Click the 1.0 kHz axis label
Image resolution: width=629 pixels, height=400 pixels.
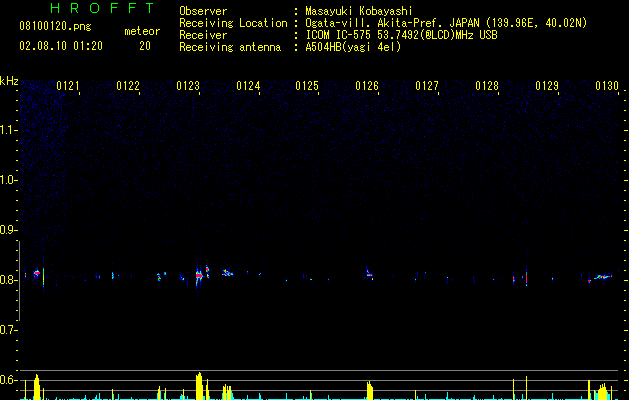tap(8, 180)
